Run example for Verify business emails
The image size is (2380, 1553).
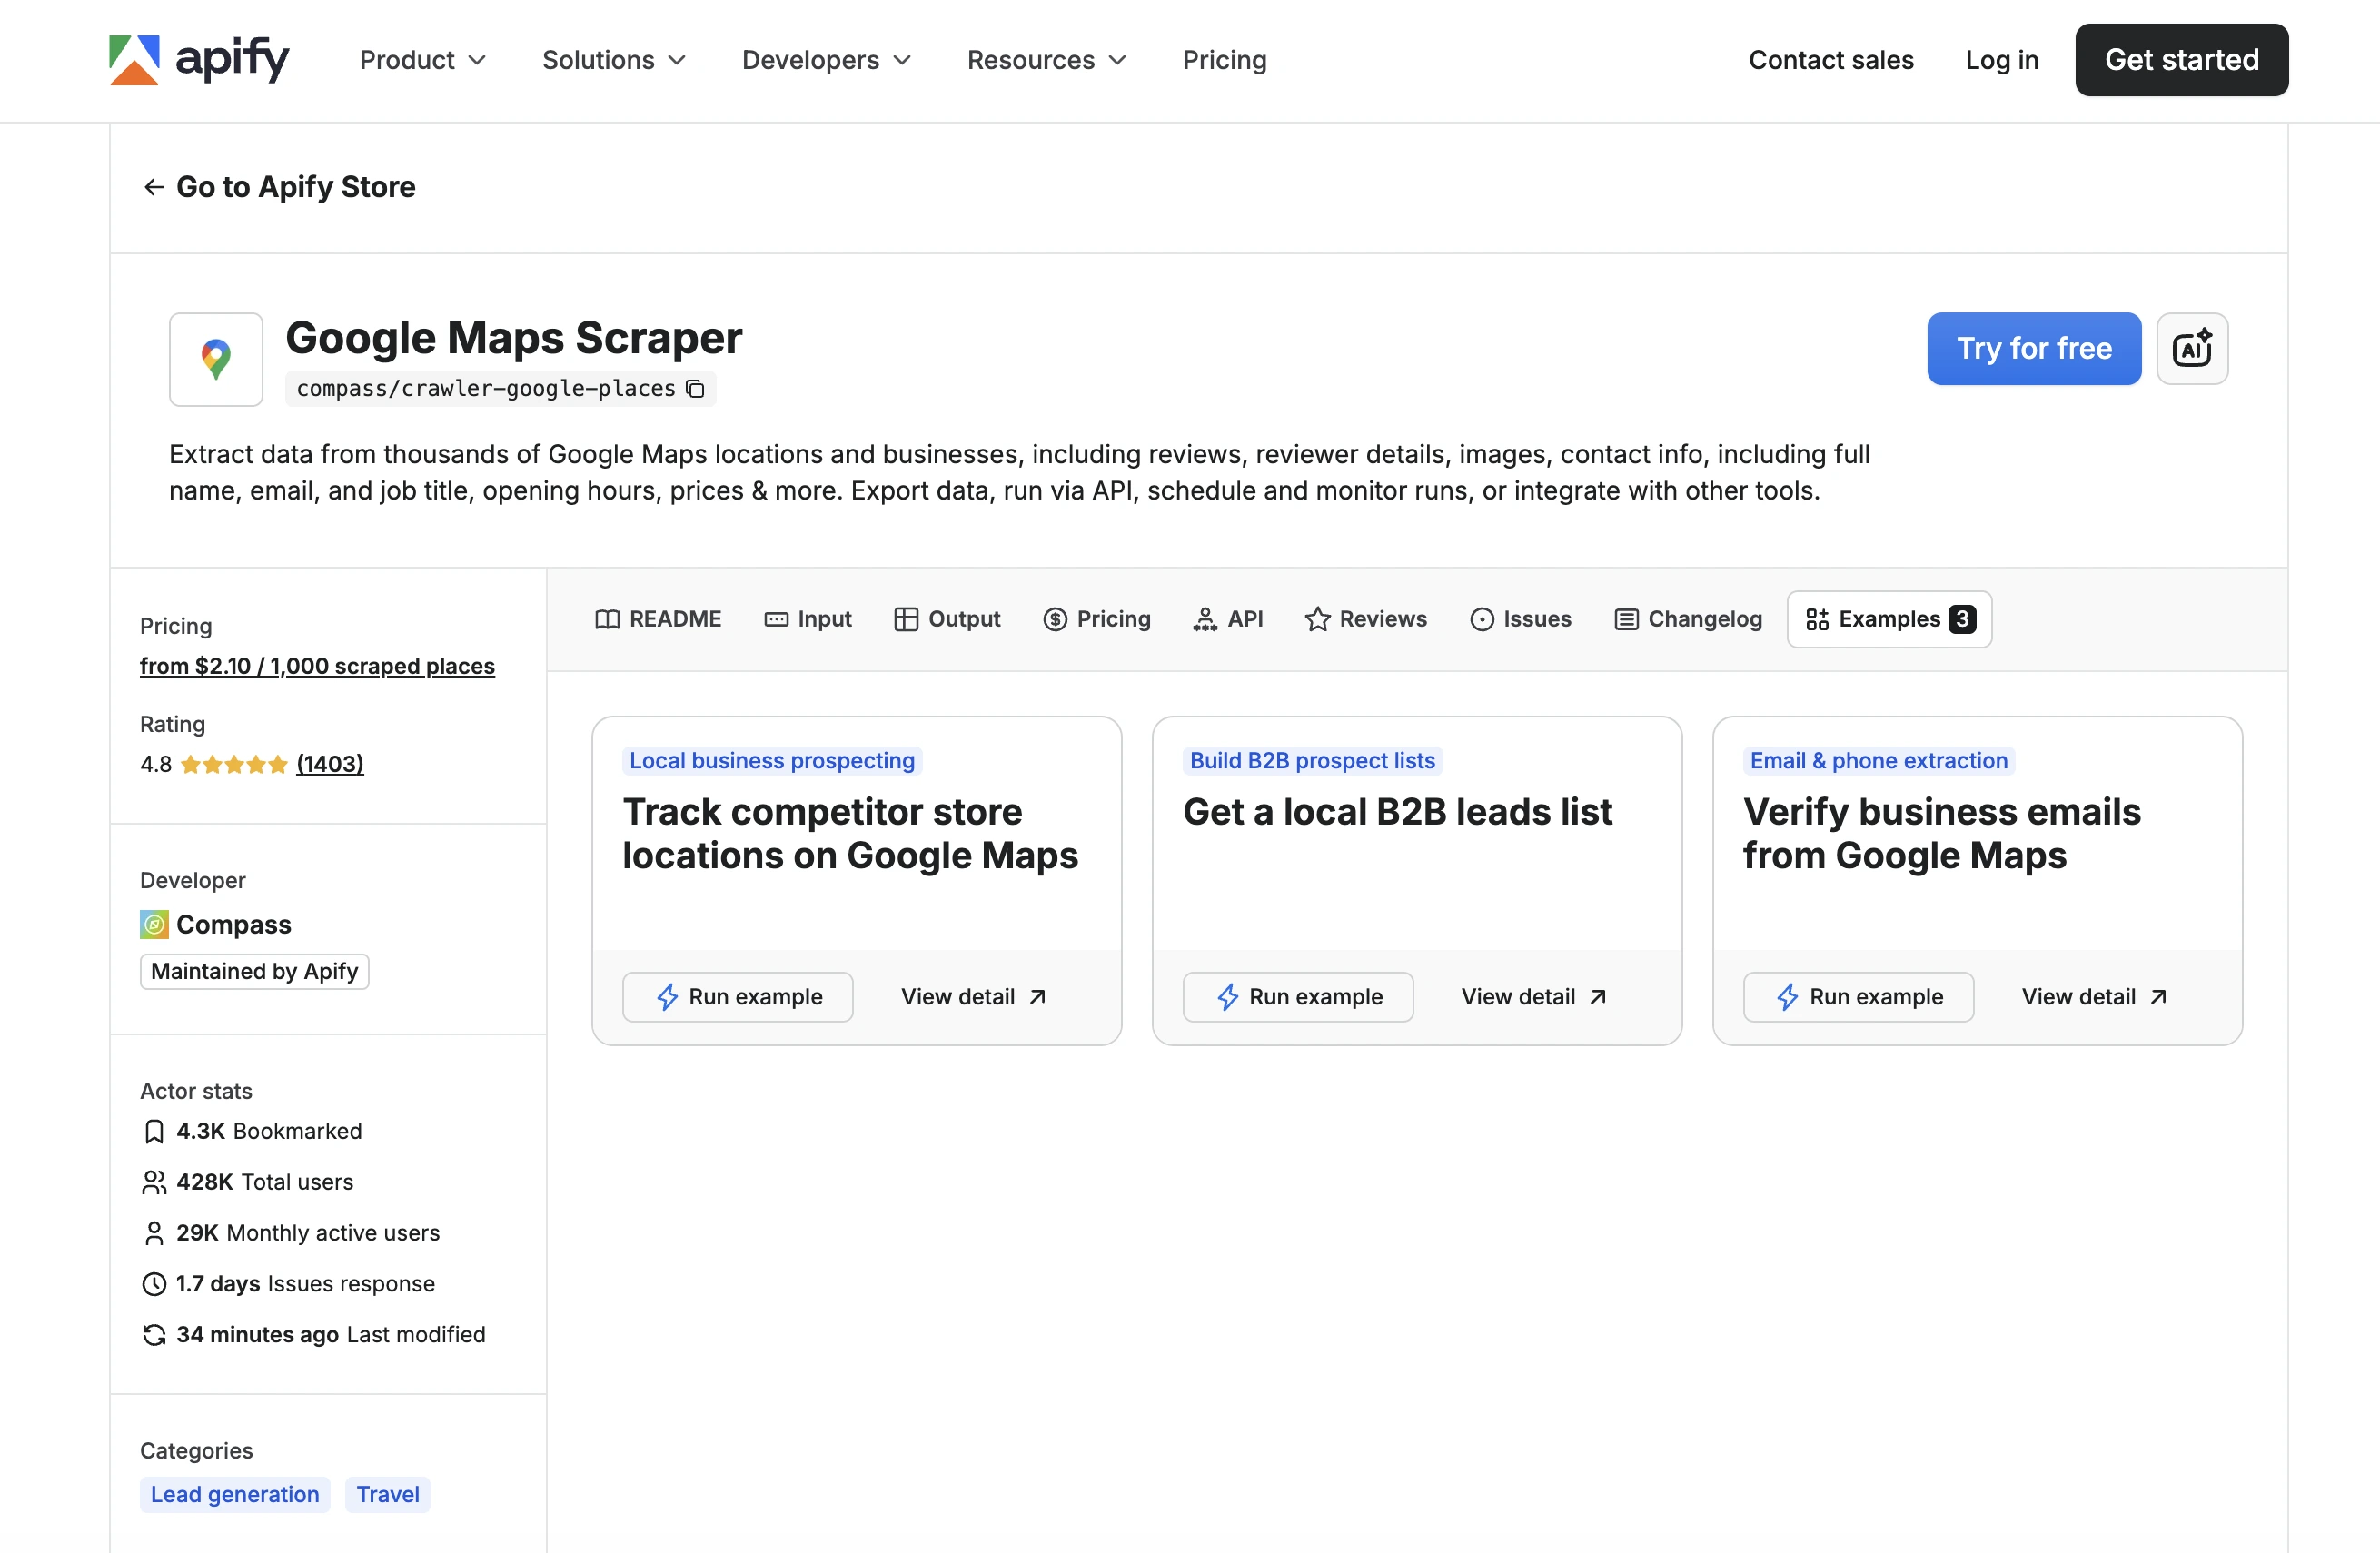(x=1858, y=997)
